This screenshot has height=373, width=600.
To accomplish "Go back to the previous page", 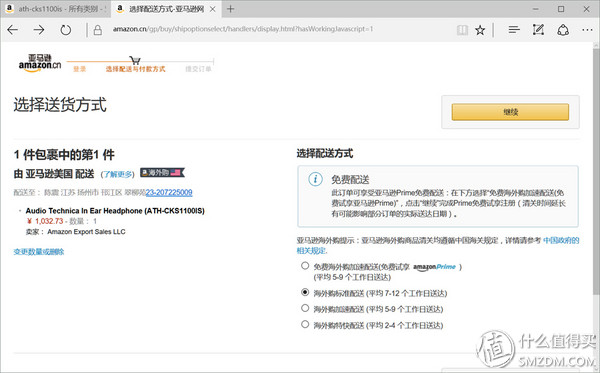I will click(x=13, y=29).
